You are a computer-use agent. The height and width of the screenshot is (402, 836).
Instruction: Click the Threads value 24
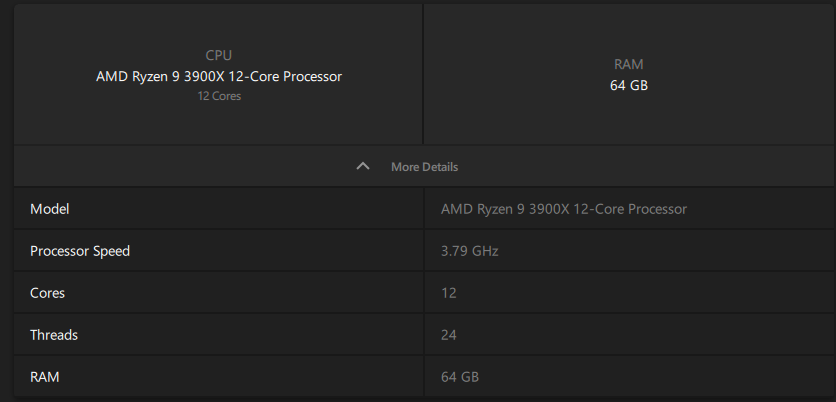pyautogui.click(x=449, y=335)
